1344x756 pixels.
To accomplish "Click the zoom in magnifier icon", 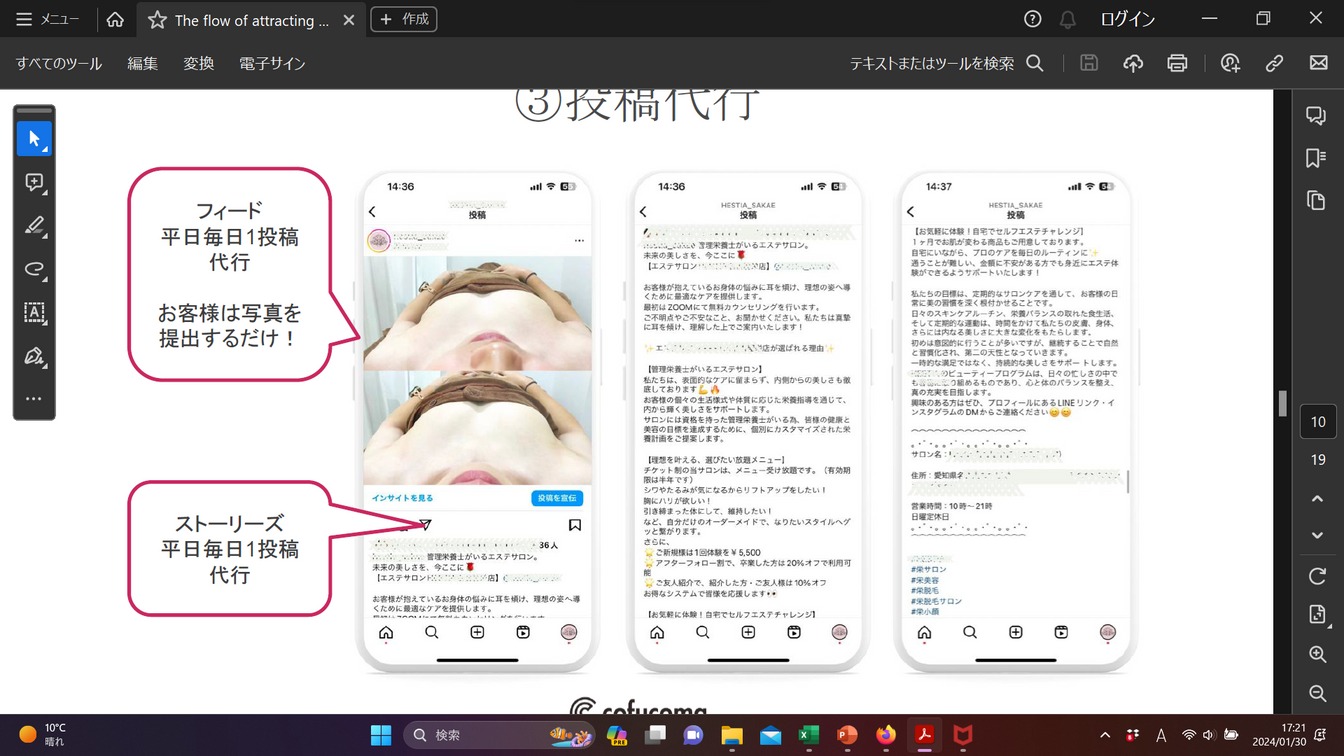I will (1317, 655).
